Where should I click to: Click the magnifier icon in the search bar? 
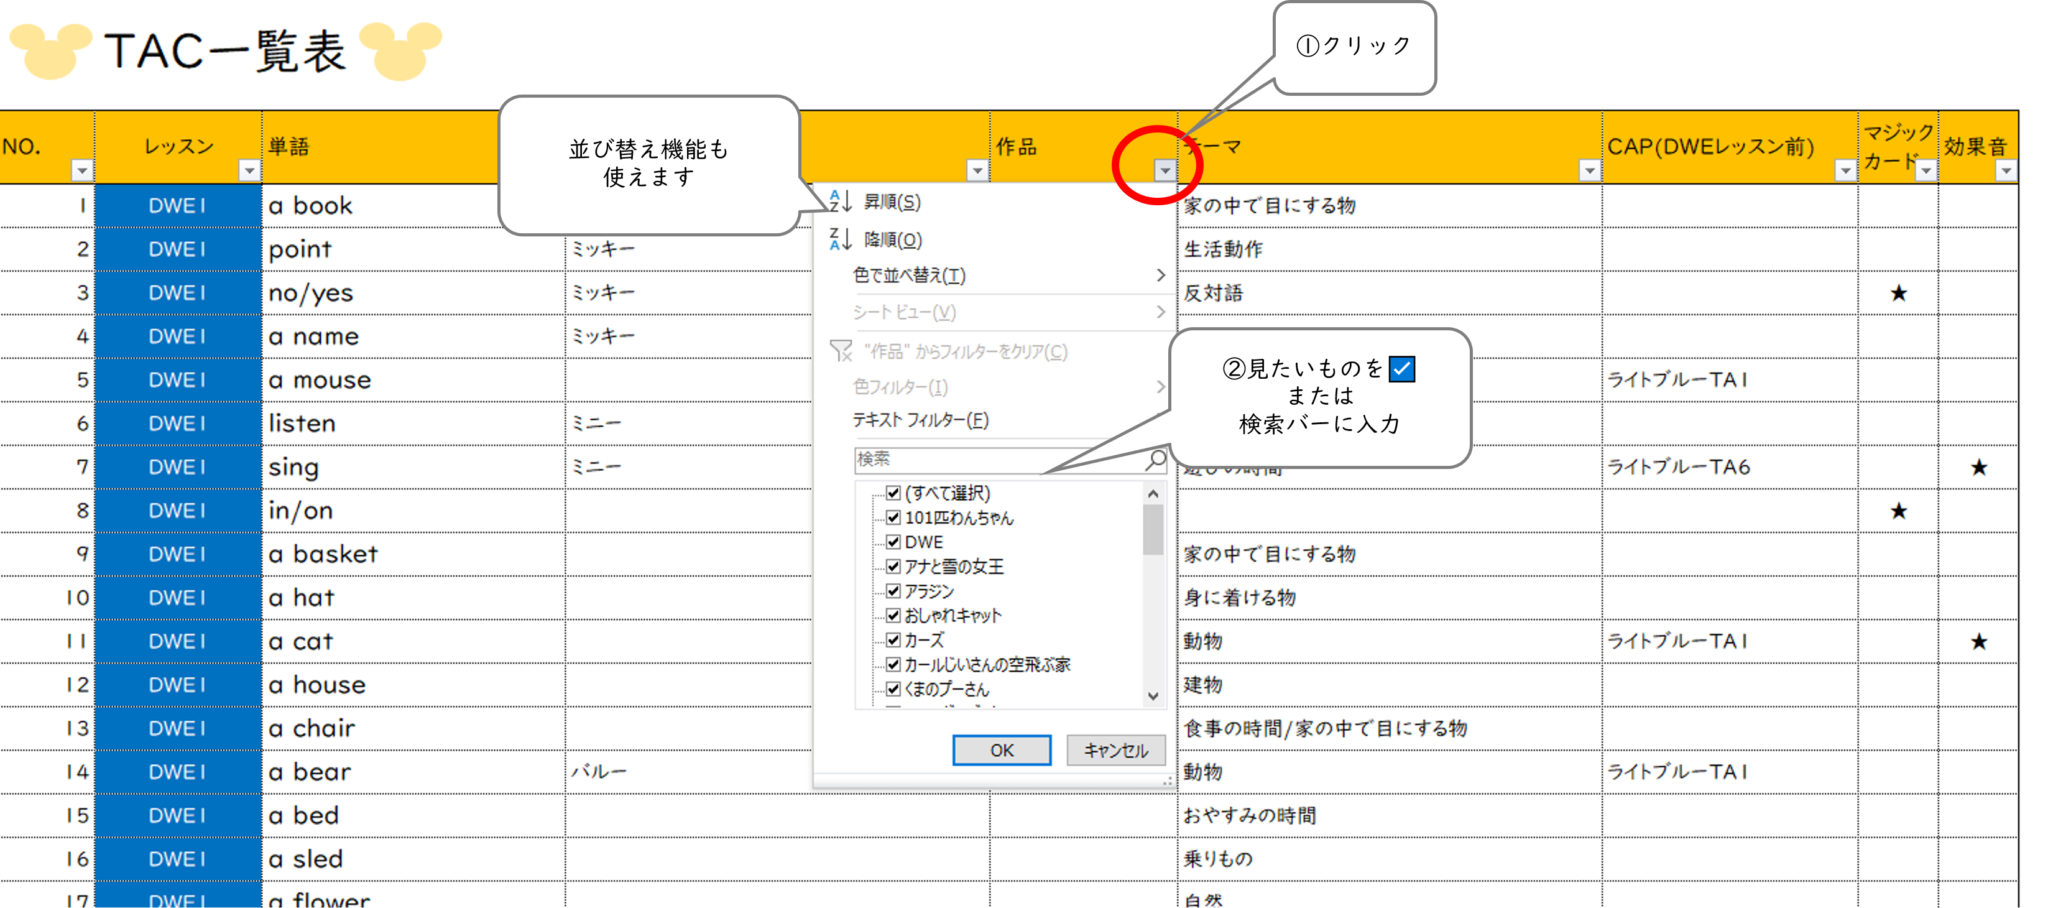(1155, 461)
